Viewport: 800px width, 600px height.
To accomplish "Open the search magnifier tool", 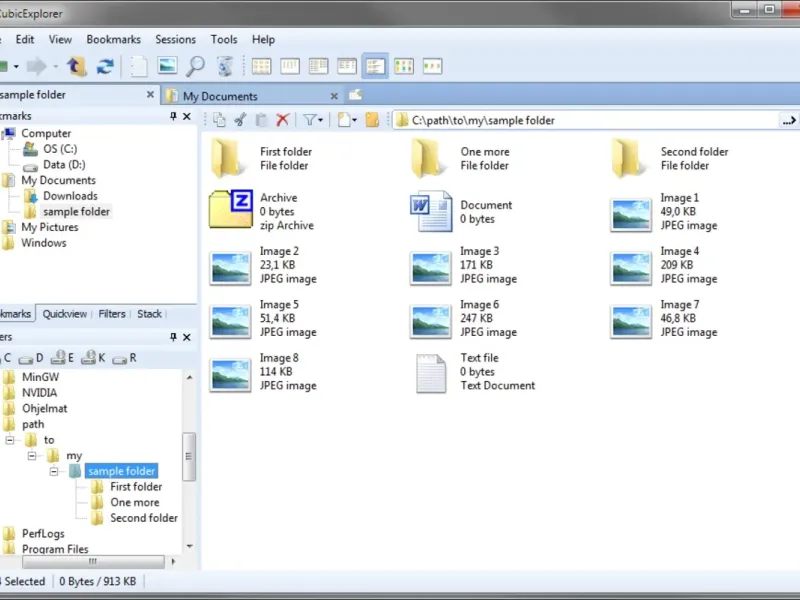I will (x=196, y=67).
